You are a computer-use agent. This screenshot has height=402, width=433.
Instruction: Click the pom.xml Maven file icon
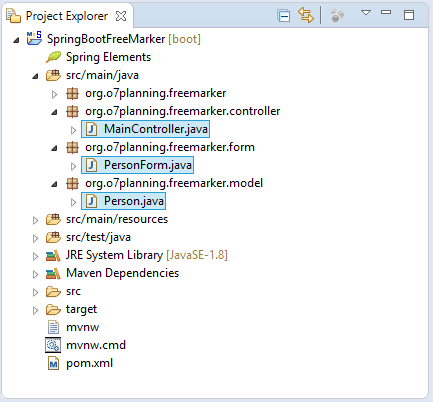pos(53,363)
